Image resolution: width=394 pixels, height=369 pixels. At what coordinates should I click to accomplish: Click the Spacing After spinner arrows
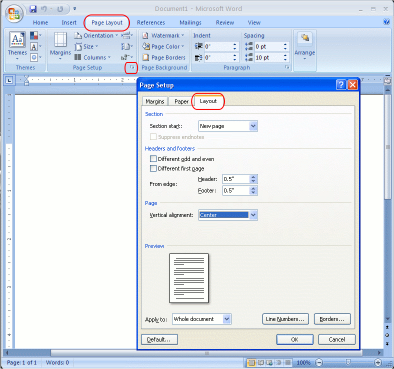[285, 57]
